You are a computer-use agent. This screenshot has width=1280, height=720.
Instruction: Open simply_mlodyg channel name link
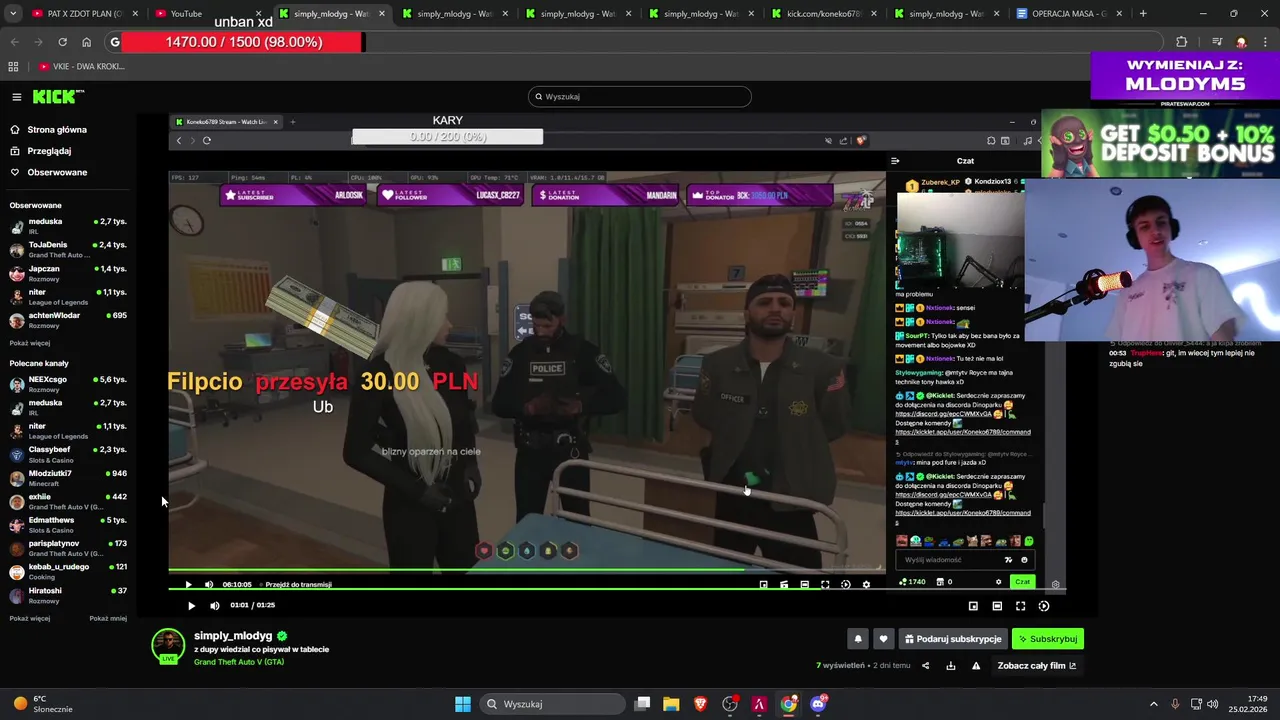233,636
